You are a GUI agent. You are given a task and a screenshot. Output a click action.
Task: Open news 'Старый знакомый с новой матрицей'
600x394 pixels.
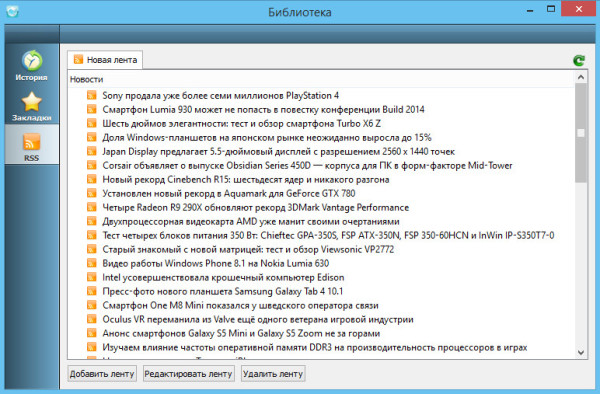tap(248, 249)
